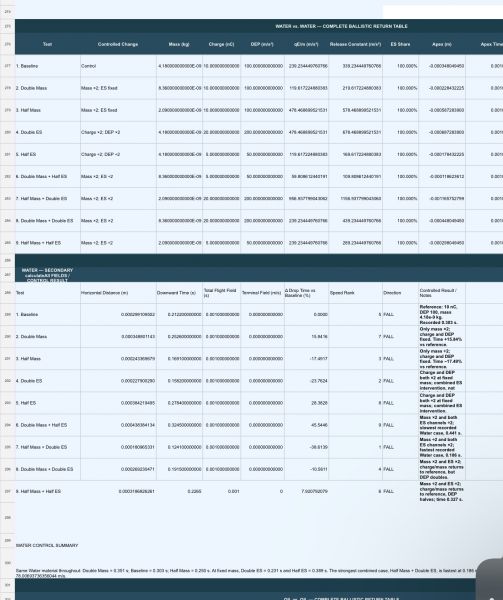Select the 'WATER CONTROL SUMMARY' cell

tap(47, 545)
